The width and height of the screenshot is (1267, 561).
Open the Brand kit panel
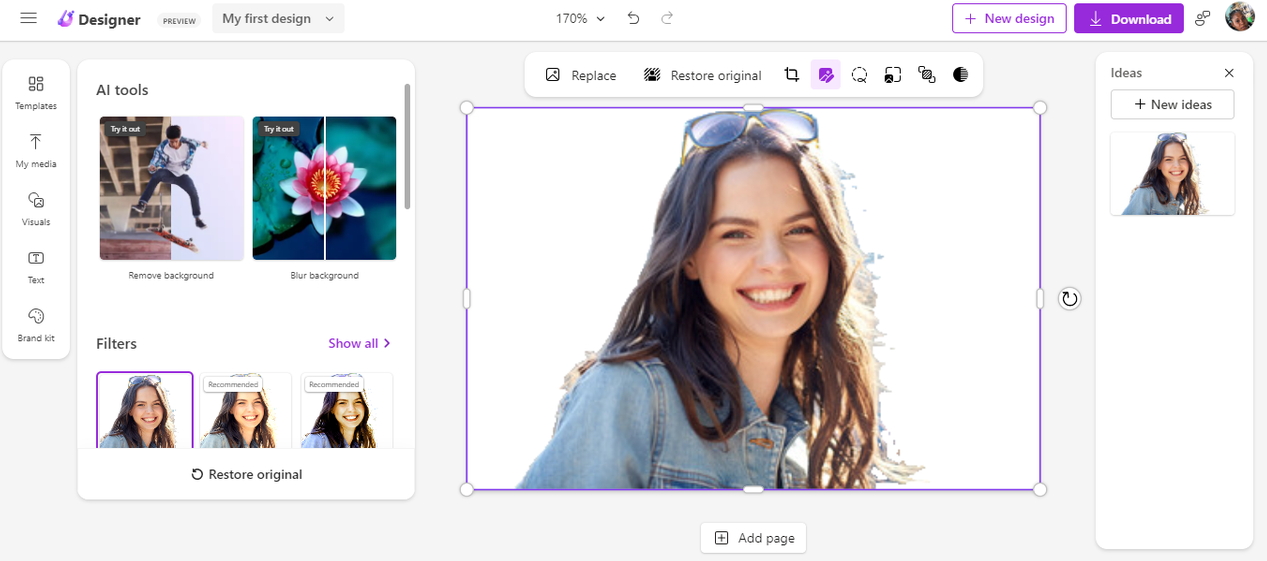(x=36, y=324)
